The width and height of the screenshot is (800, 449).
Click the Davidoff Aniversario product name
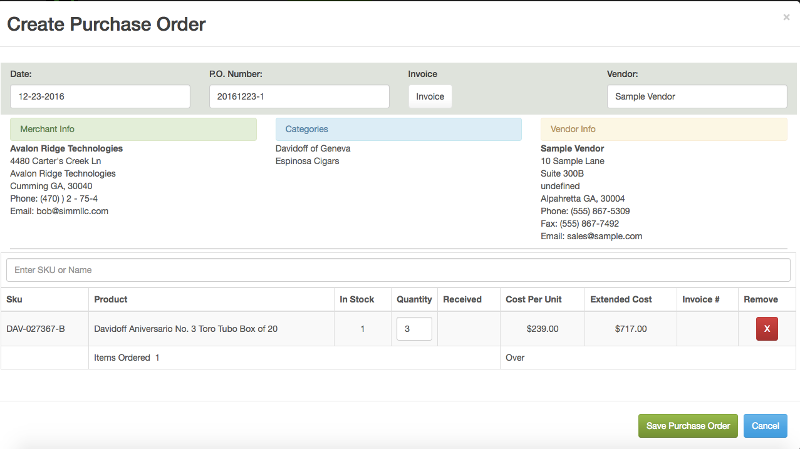[x=185, y=328]
